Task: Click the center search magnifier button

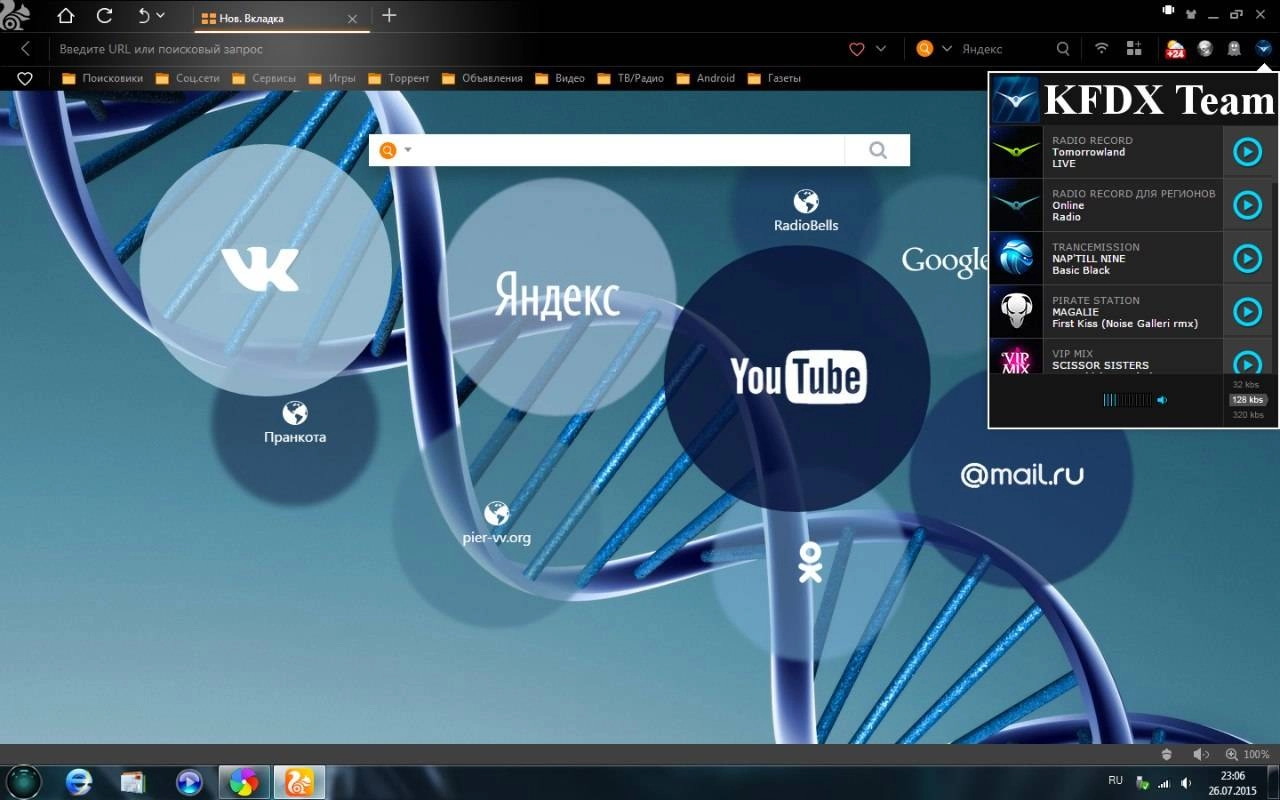Action: click(x=878, y=150)
